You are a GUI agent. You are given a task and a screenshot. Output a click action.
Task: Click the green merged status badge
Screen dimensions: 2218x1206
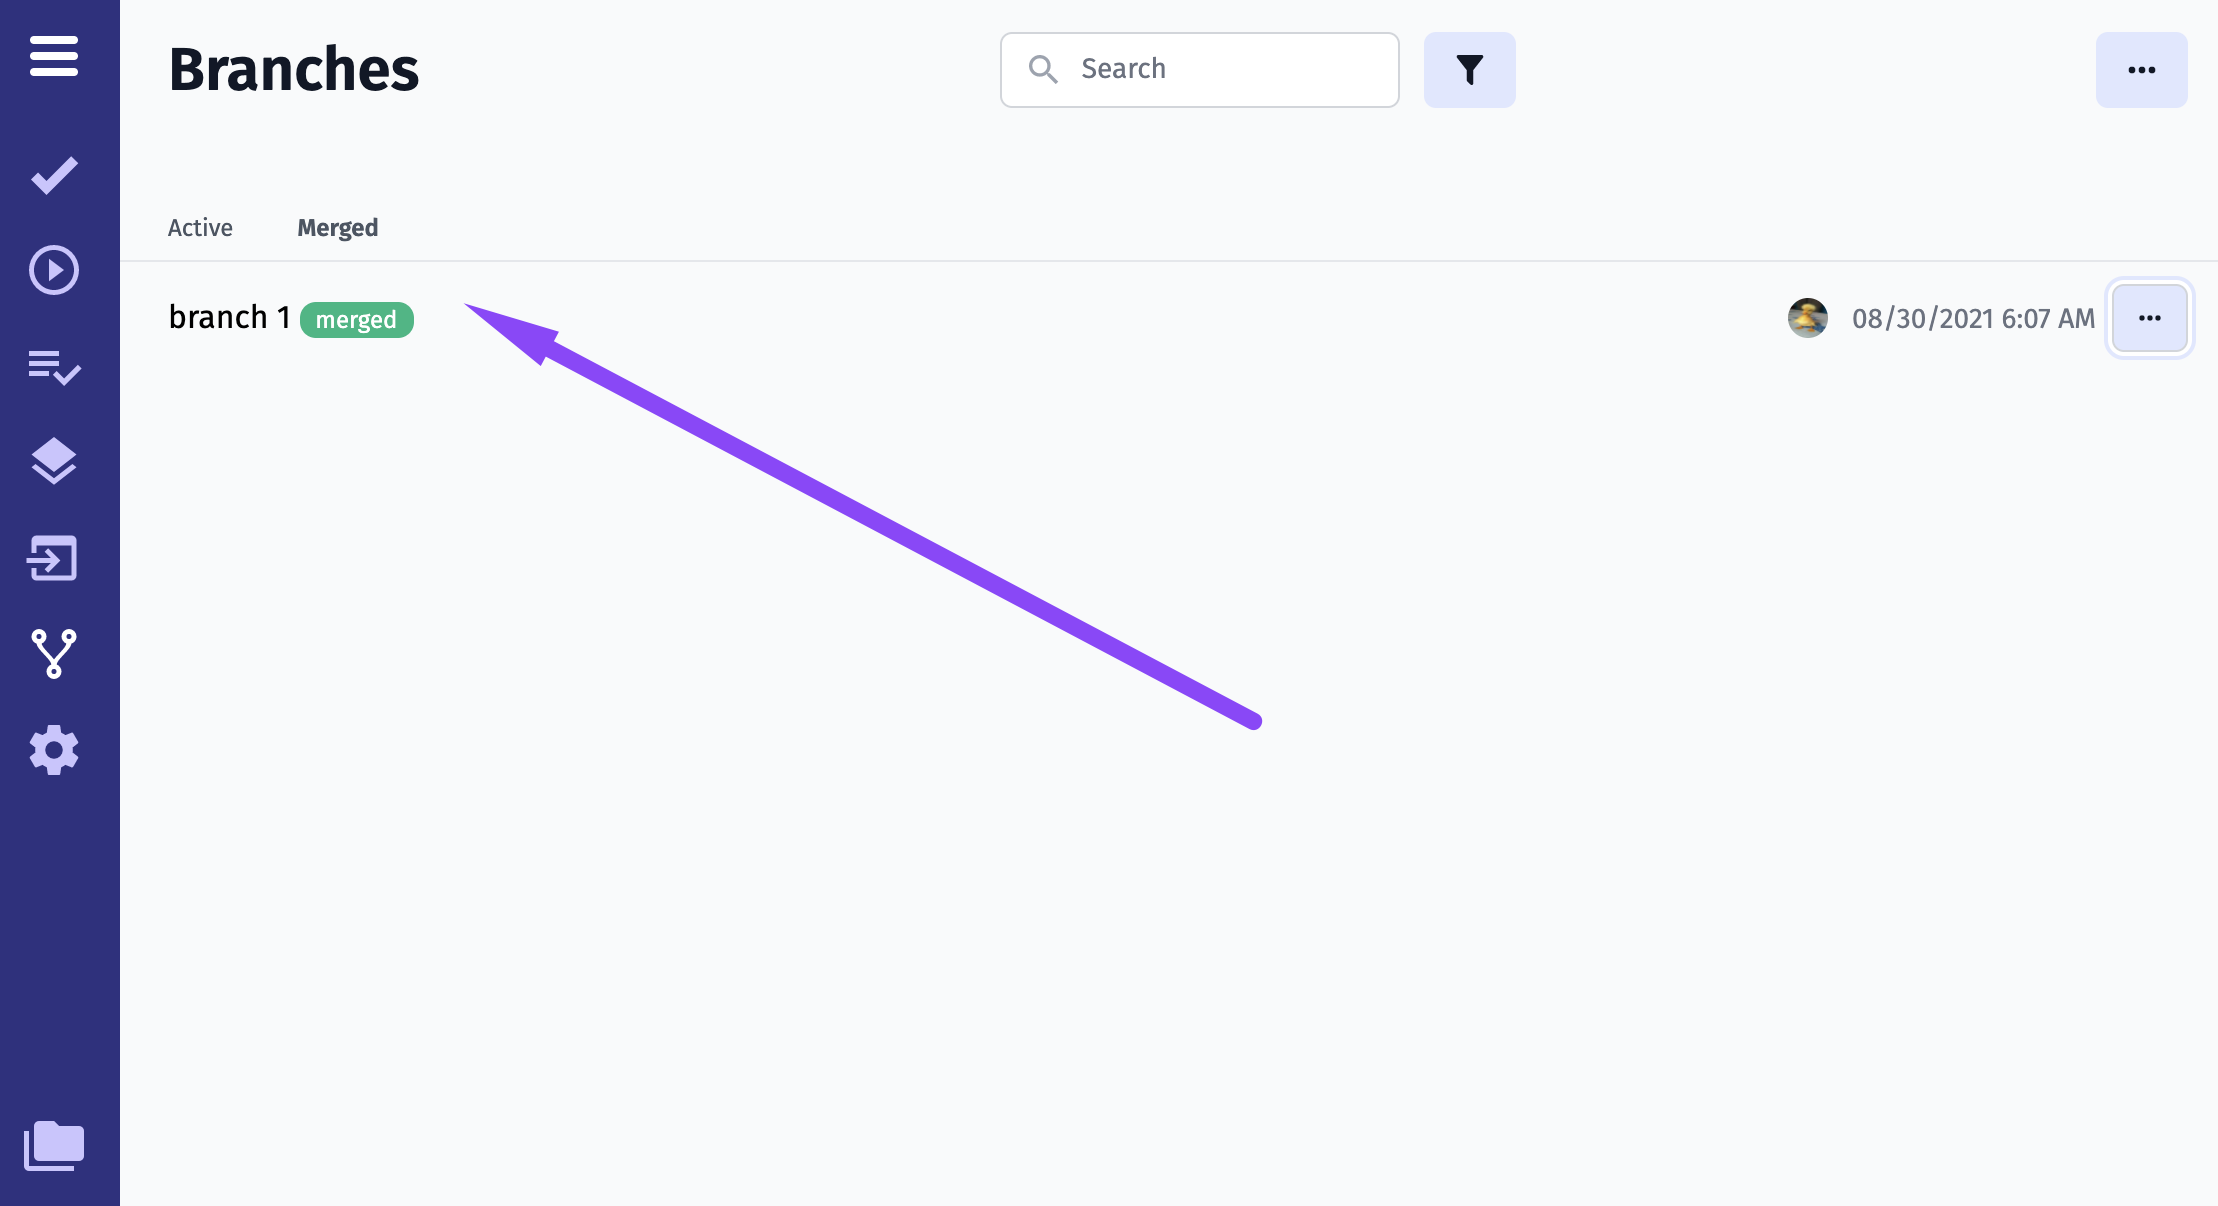357,320
